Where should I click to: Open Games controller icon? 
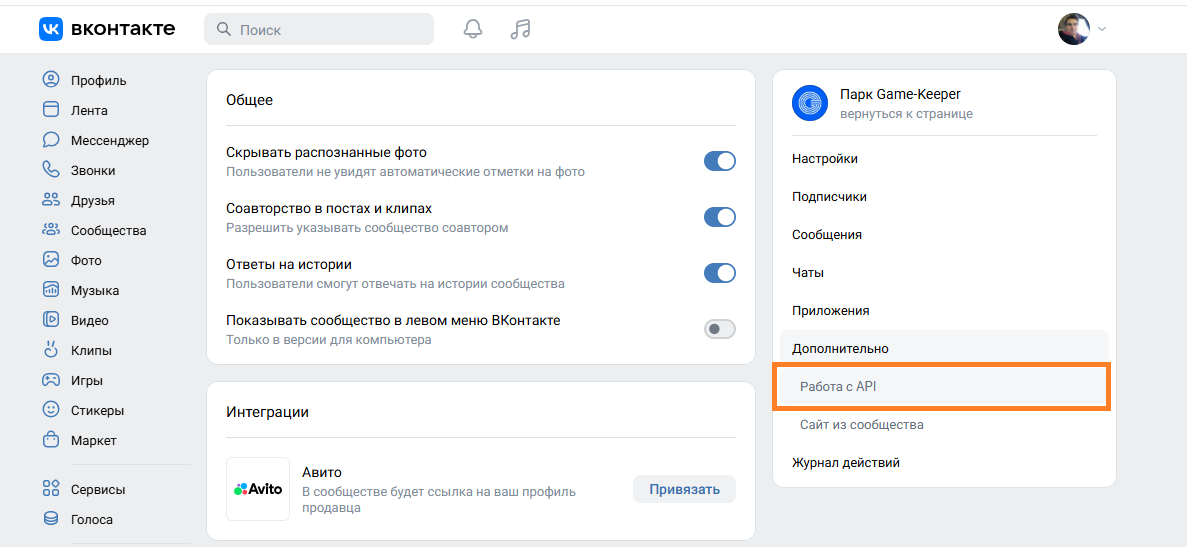coord(51,380)
